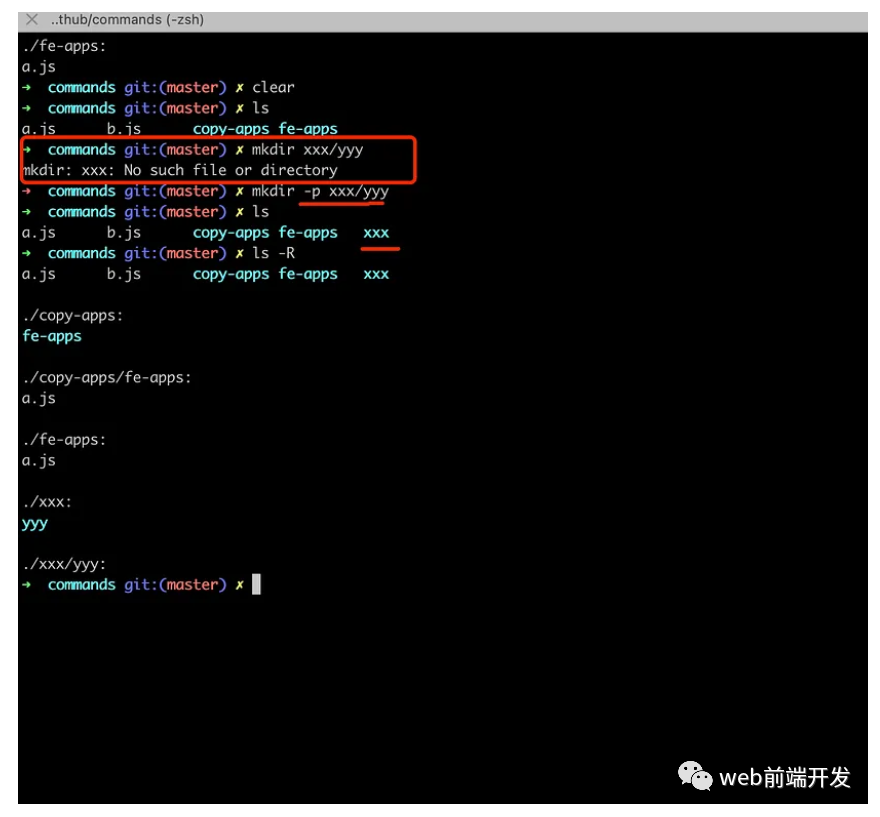Click the cursor block at the last prompt
Image resolution: width=880 pixels, height=817 pixels.
tap(256, 585)
